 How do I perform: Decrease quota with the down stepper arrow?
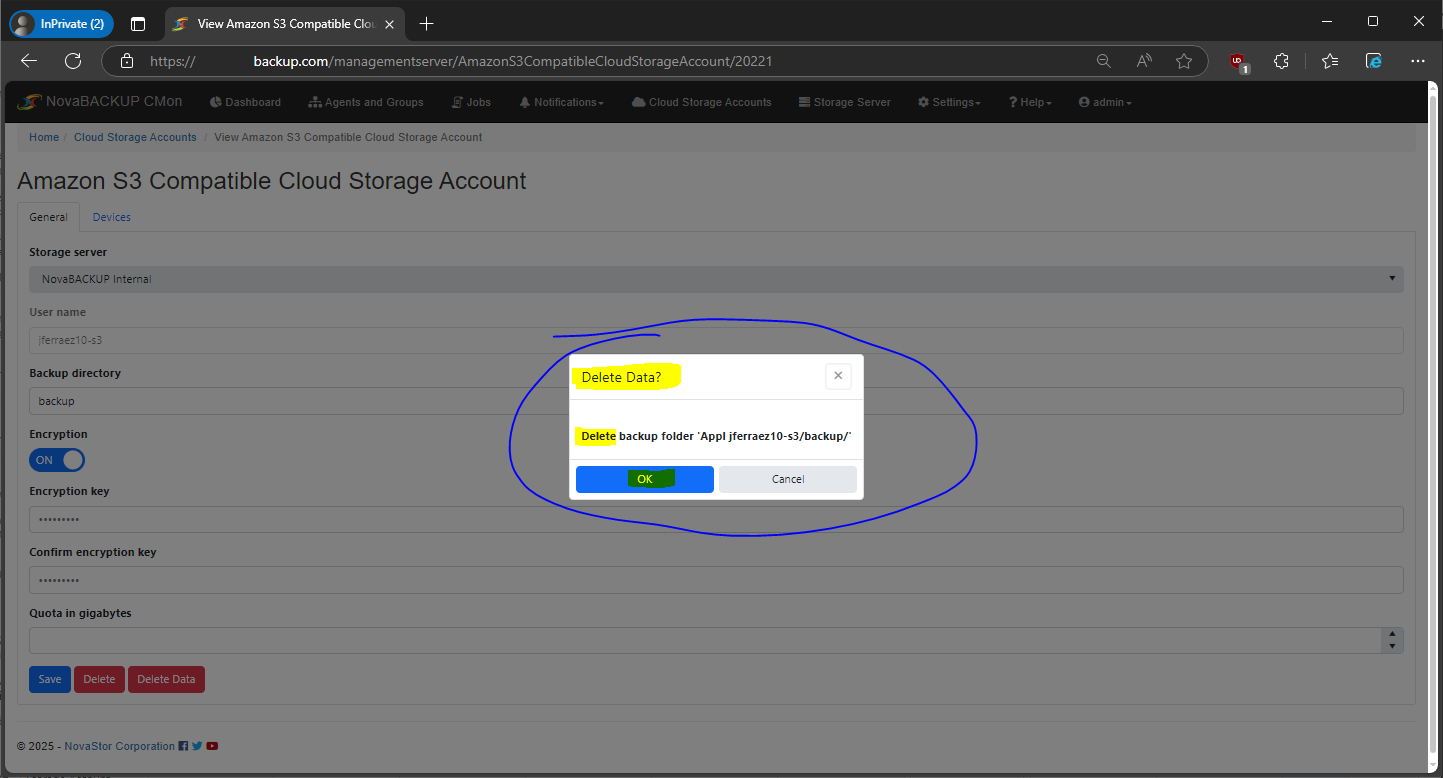click(1393, 647)
